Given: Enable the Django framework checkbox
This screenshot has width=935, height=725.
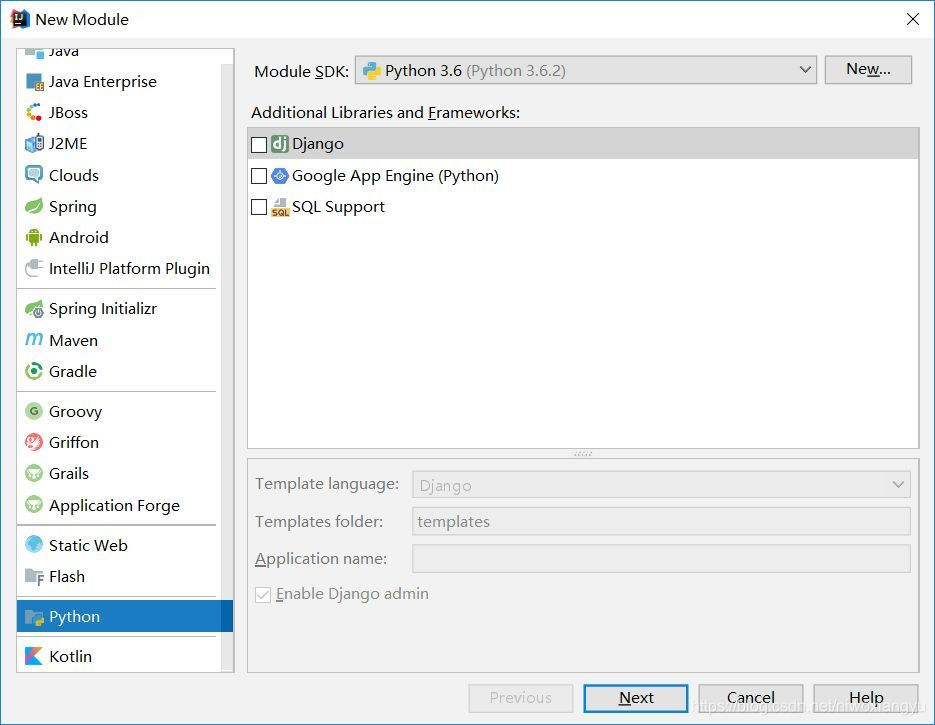Looking at the screenshot, I should [259, 144].
